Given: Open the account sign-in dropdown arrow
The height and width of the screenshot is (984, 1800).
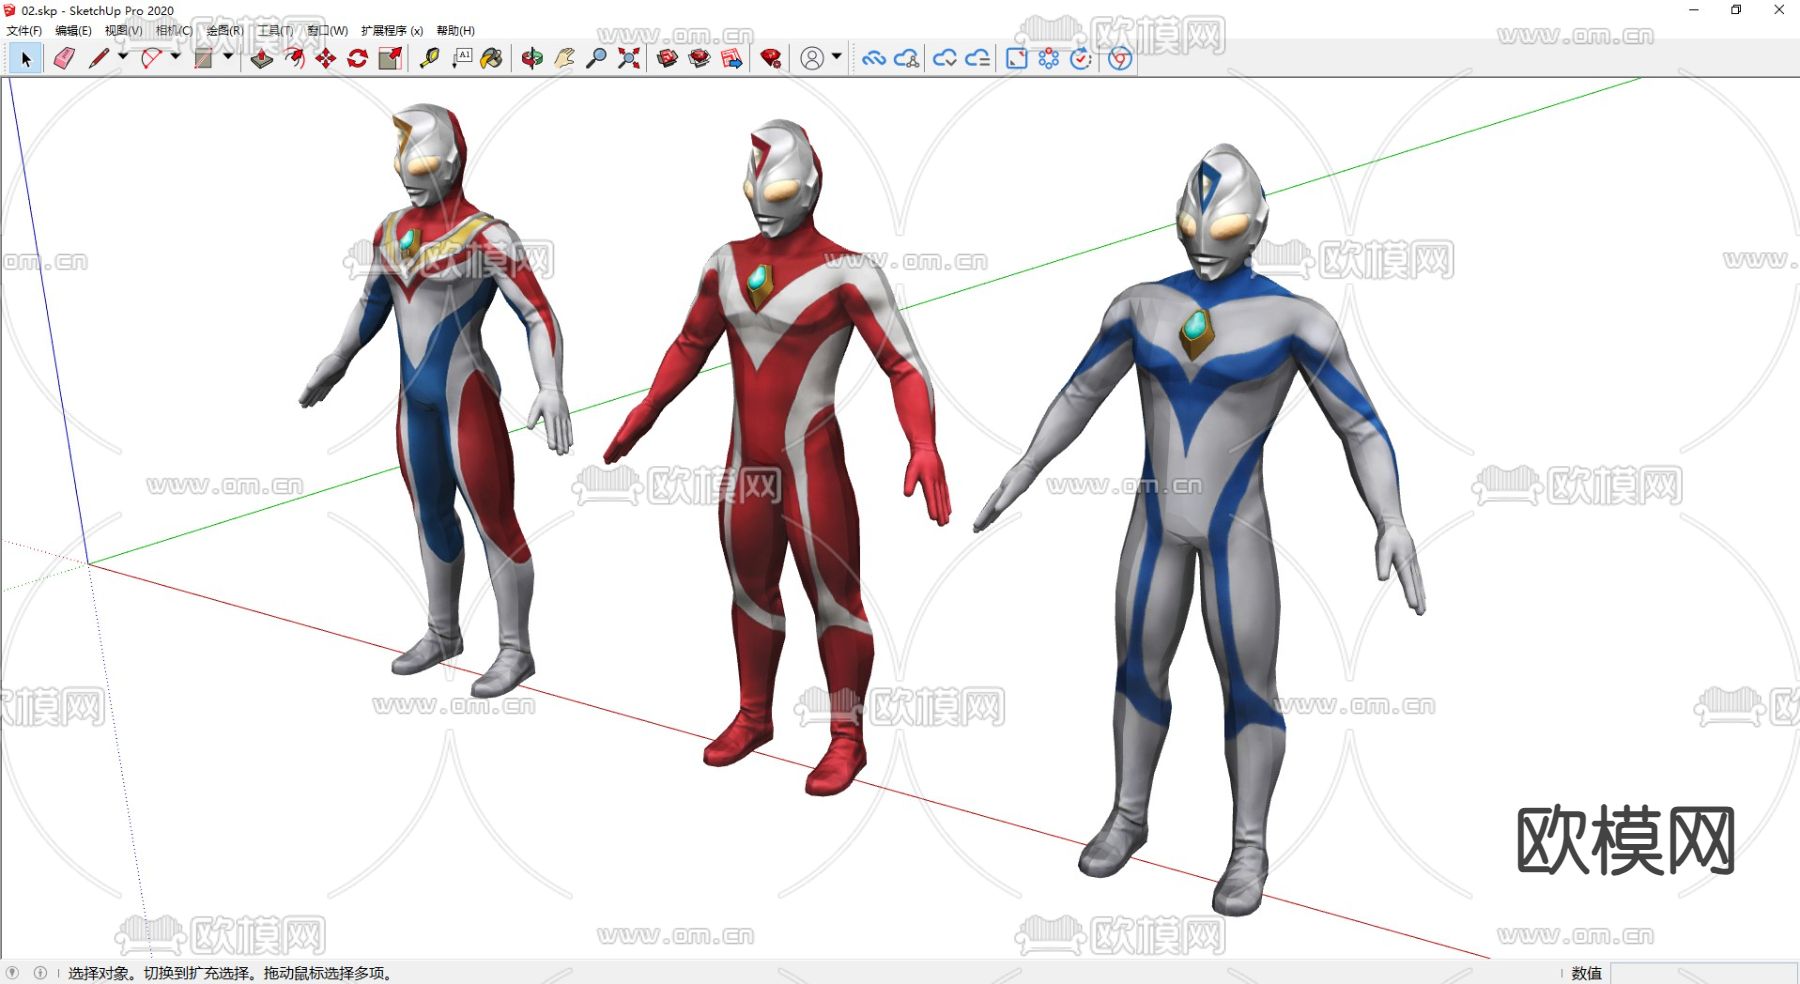Looking at the screenshot, I should pyautogui.click(x=837, y=57).
